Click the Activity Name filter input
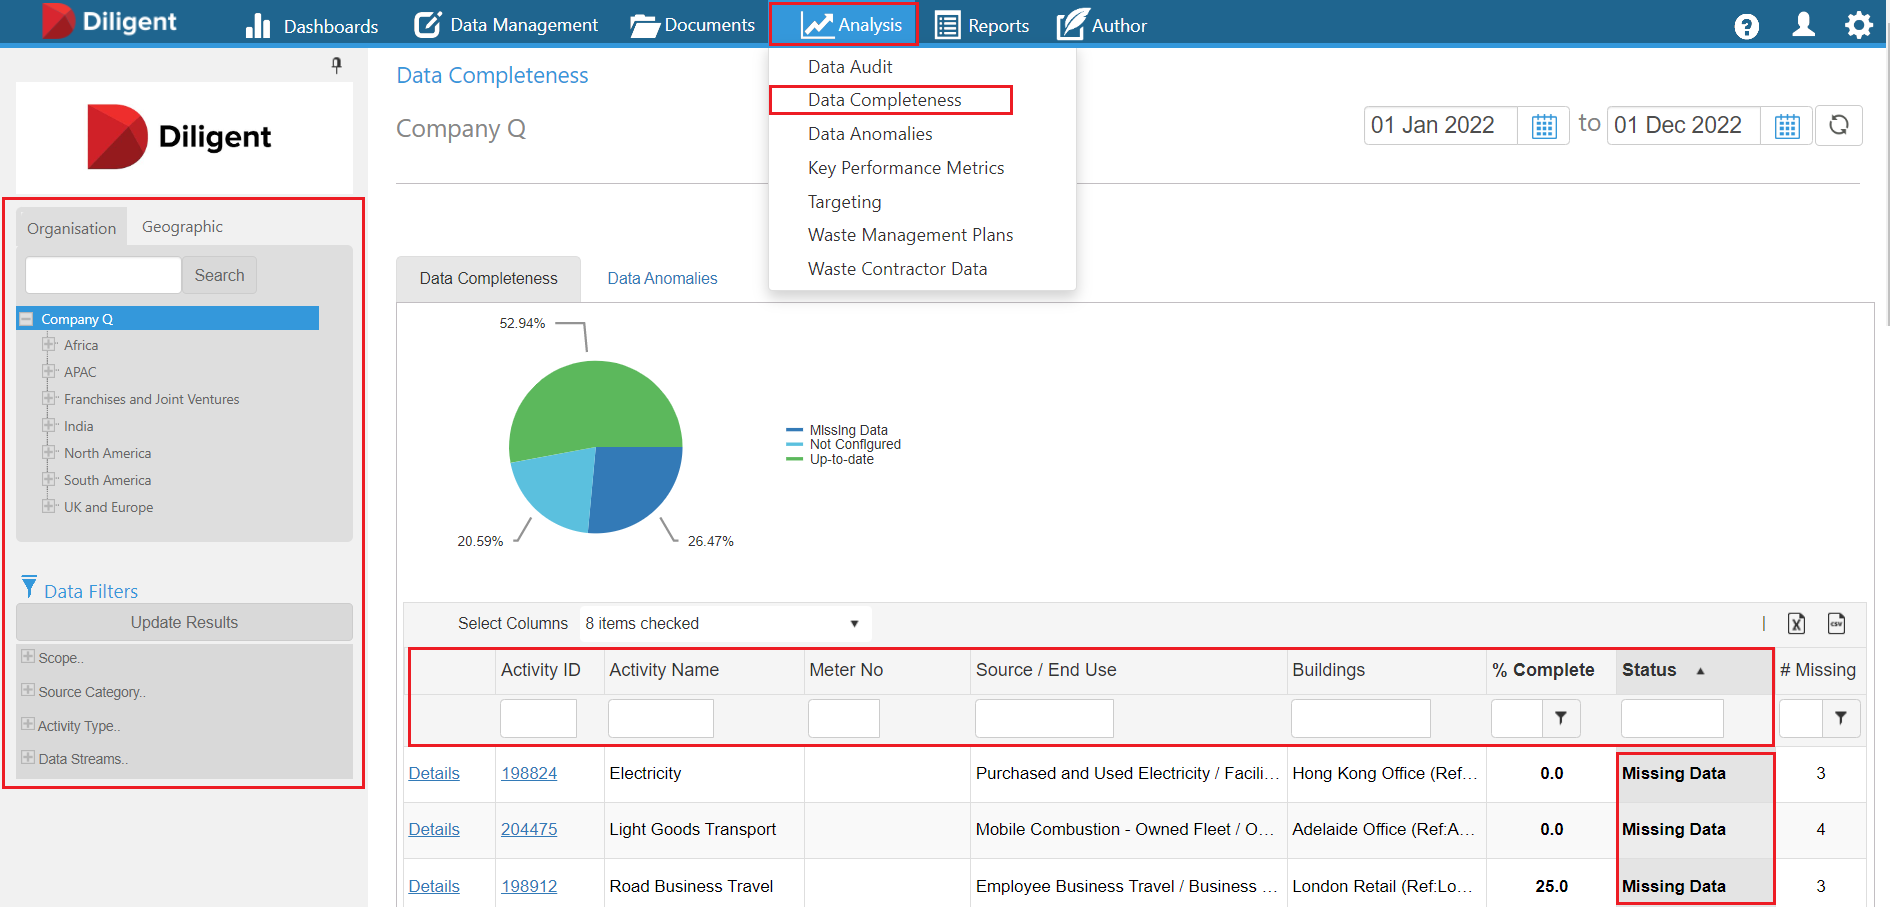 point(660,718)
